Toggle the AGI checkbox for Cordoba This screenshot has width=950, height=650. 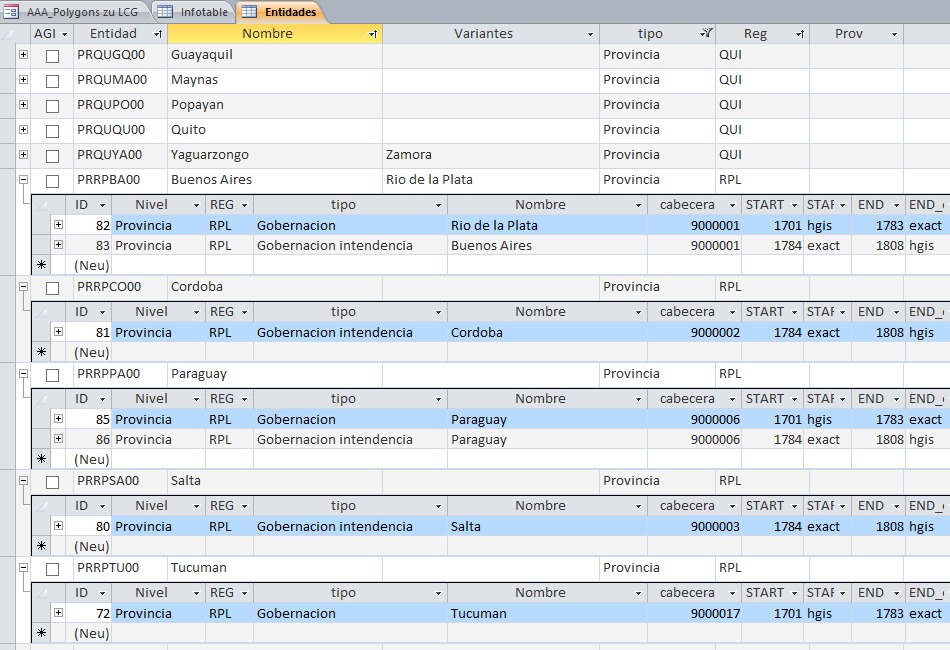52,288
